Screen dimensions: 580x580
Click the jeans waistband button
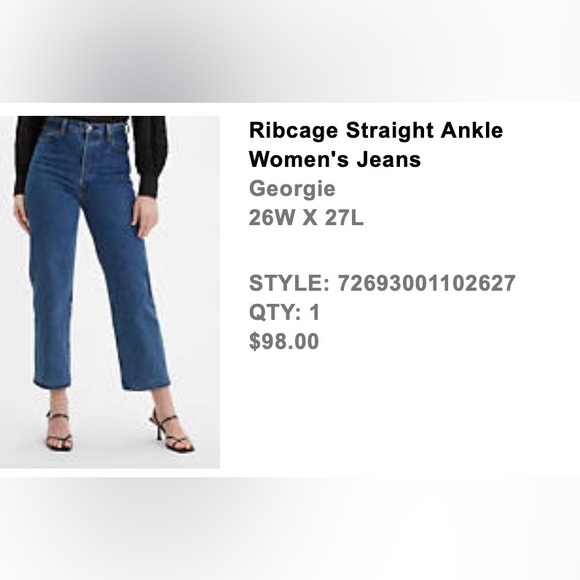point(88,128)
